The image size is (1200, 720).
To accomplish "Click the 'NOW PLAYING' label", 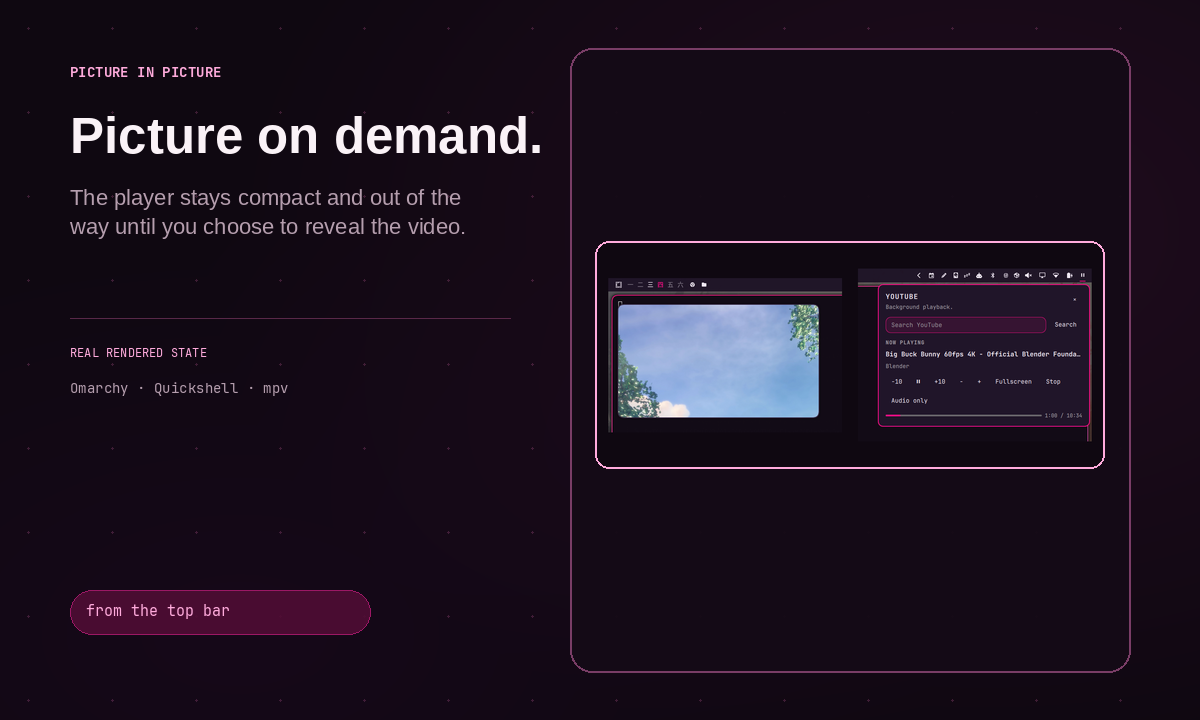I will click(905, 342).
